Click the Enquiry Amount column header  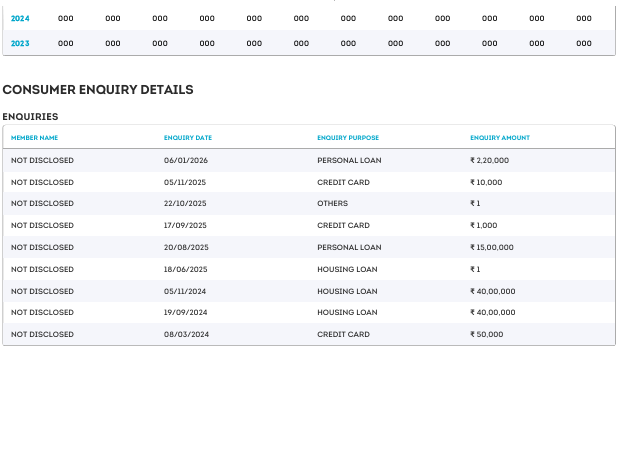tap(500, 137)
